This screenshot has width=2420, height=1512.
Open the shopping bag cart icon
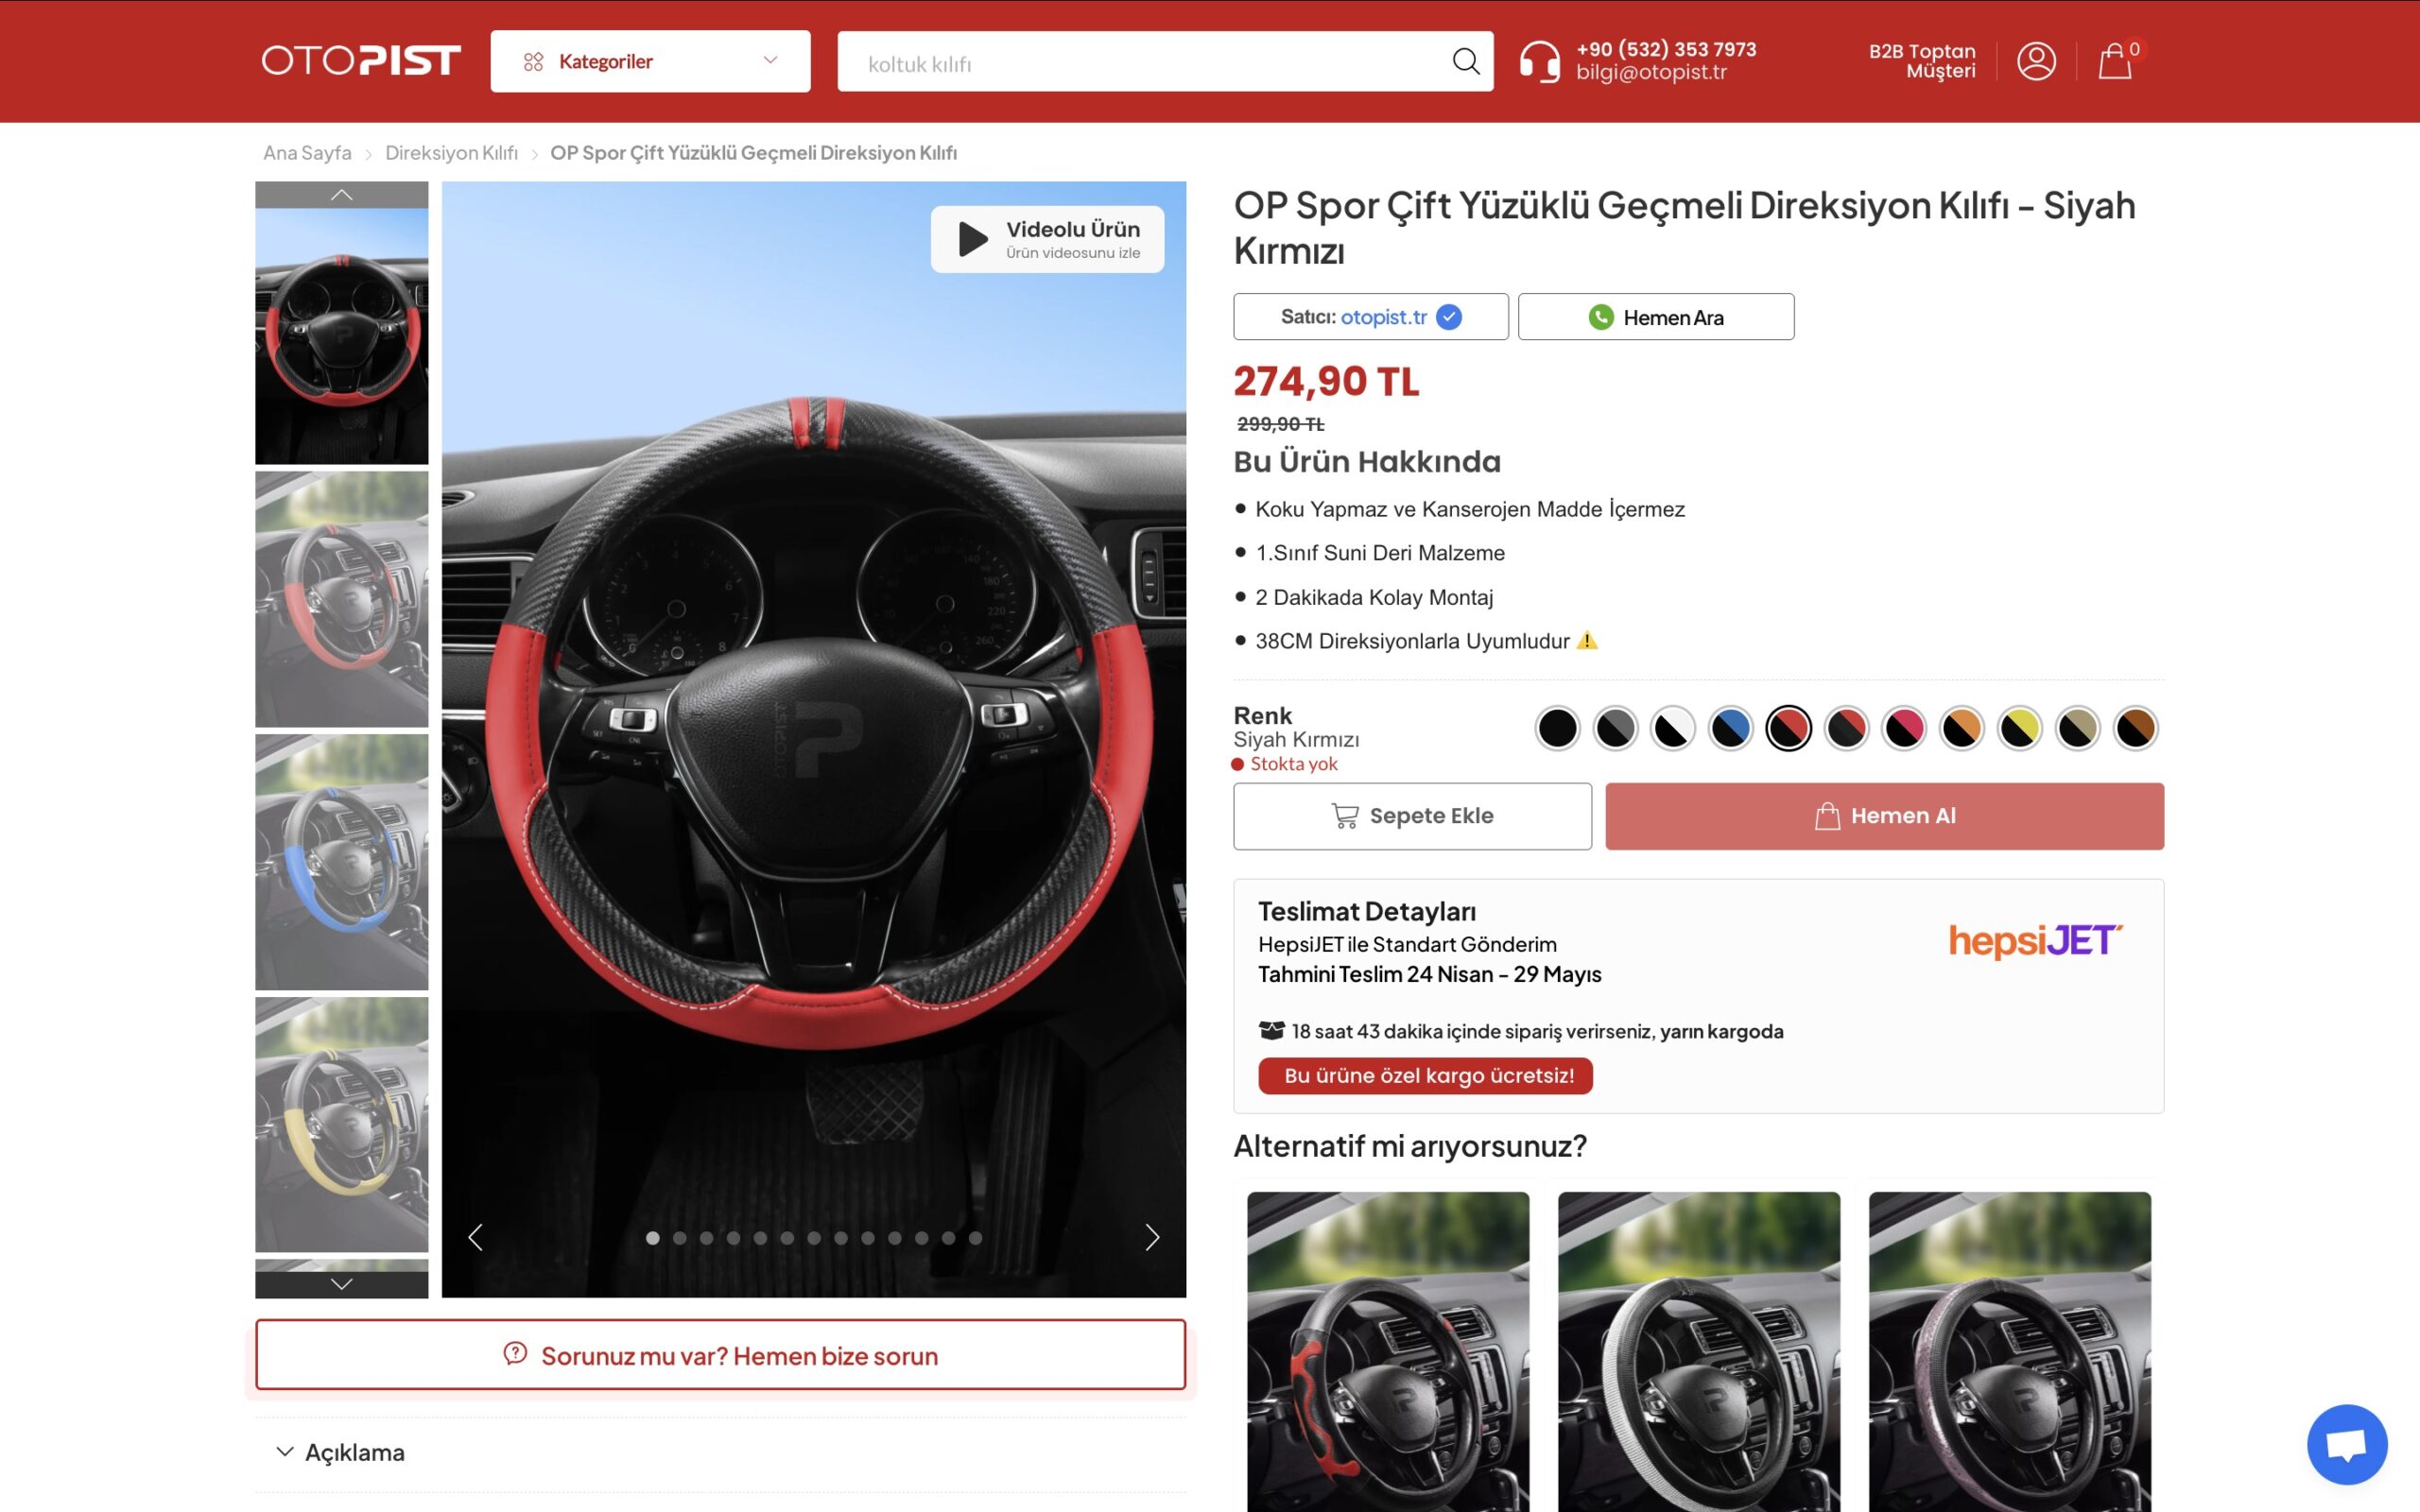[2114, 62]
